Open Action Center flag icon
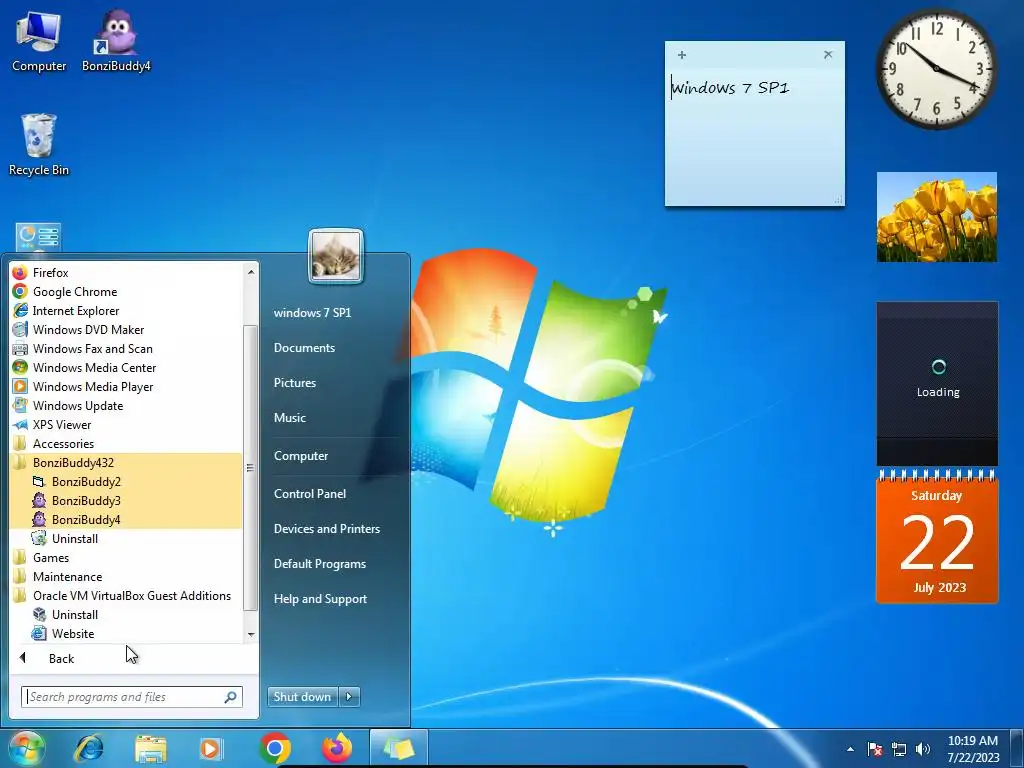The image size is (1024, 768). 875,750
